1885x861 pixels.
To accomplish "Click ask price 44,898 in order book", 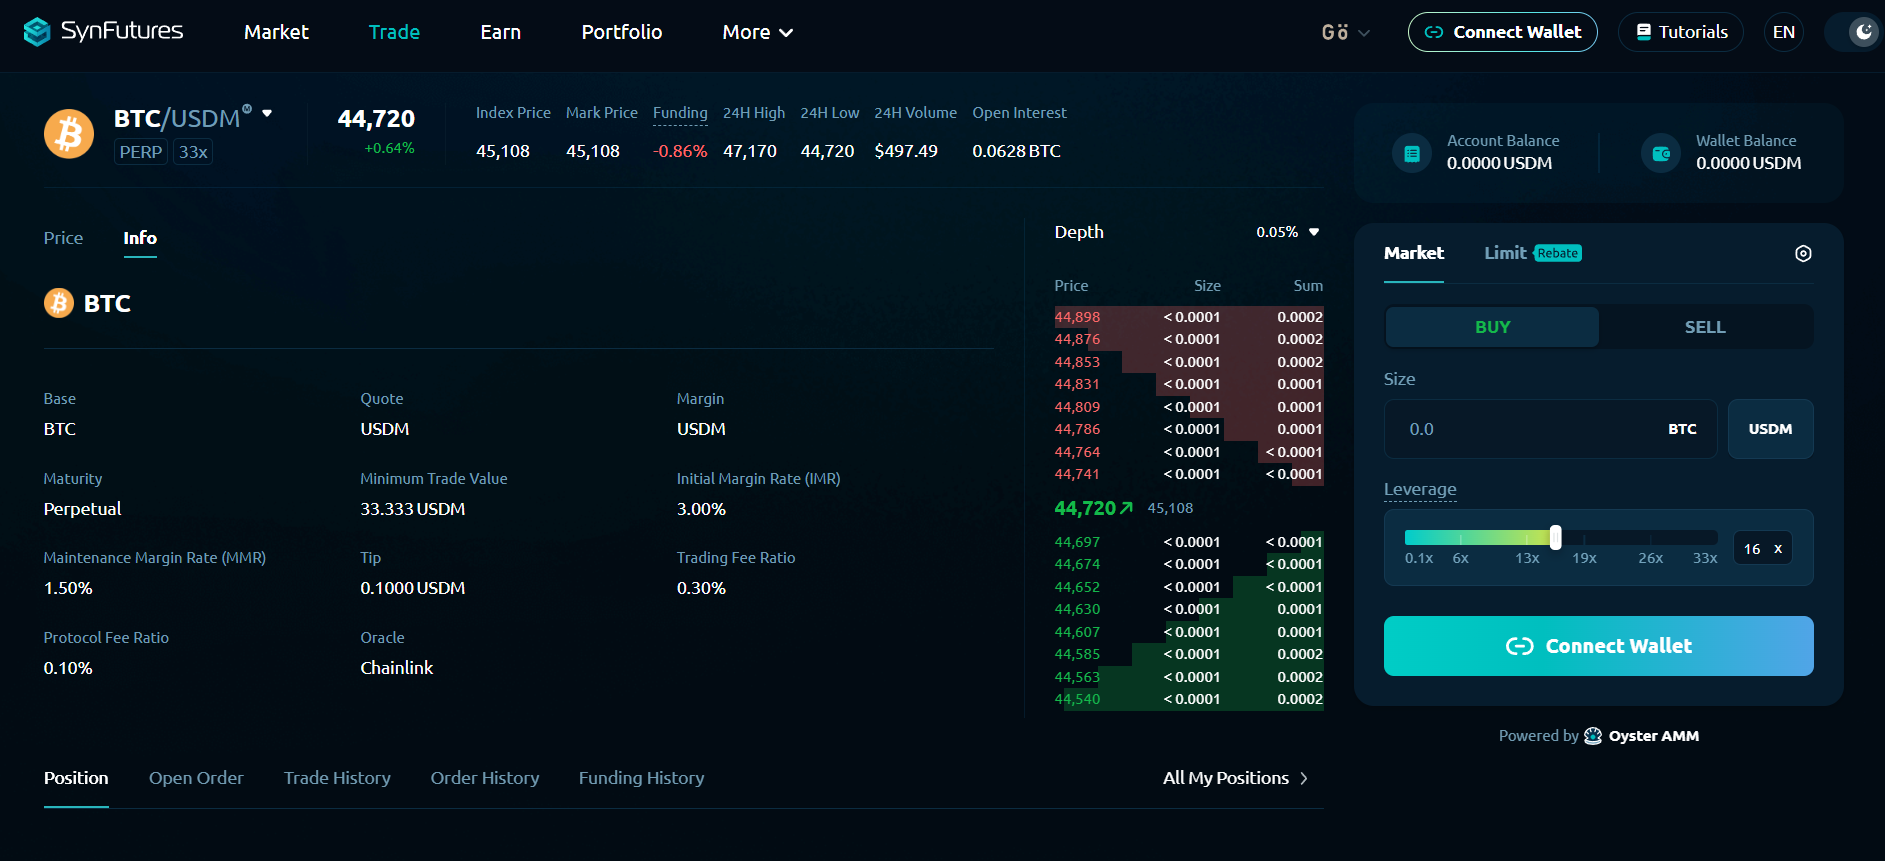I will tap(1077, 317).
